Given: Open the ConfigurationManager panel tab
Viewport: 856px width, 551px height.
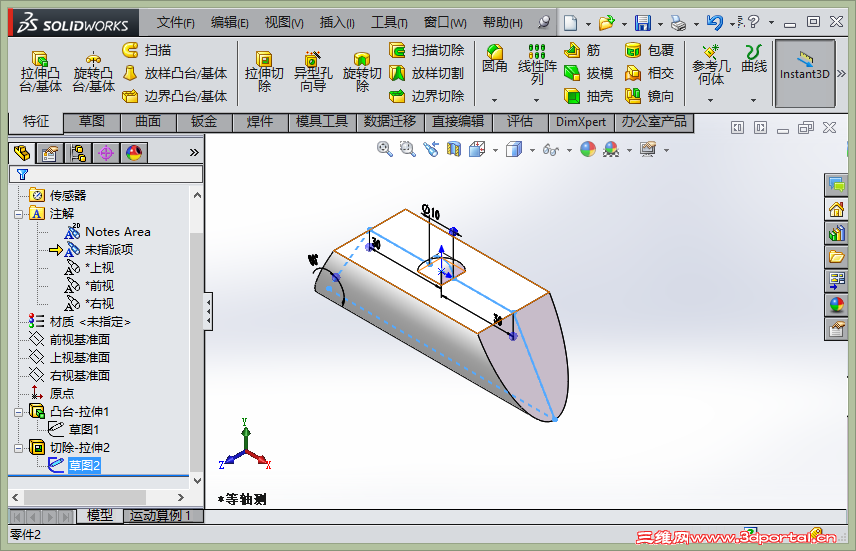Looking at the screenshot, I should coord(78,153).
